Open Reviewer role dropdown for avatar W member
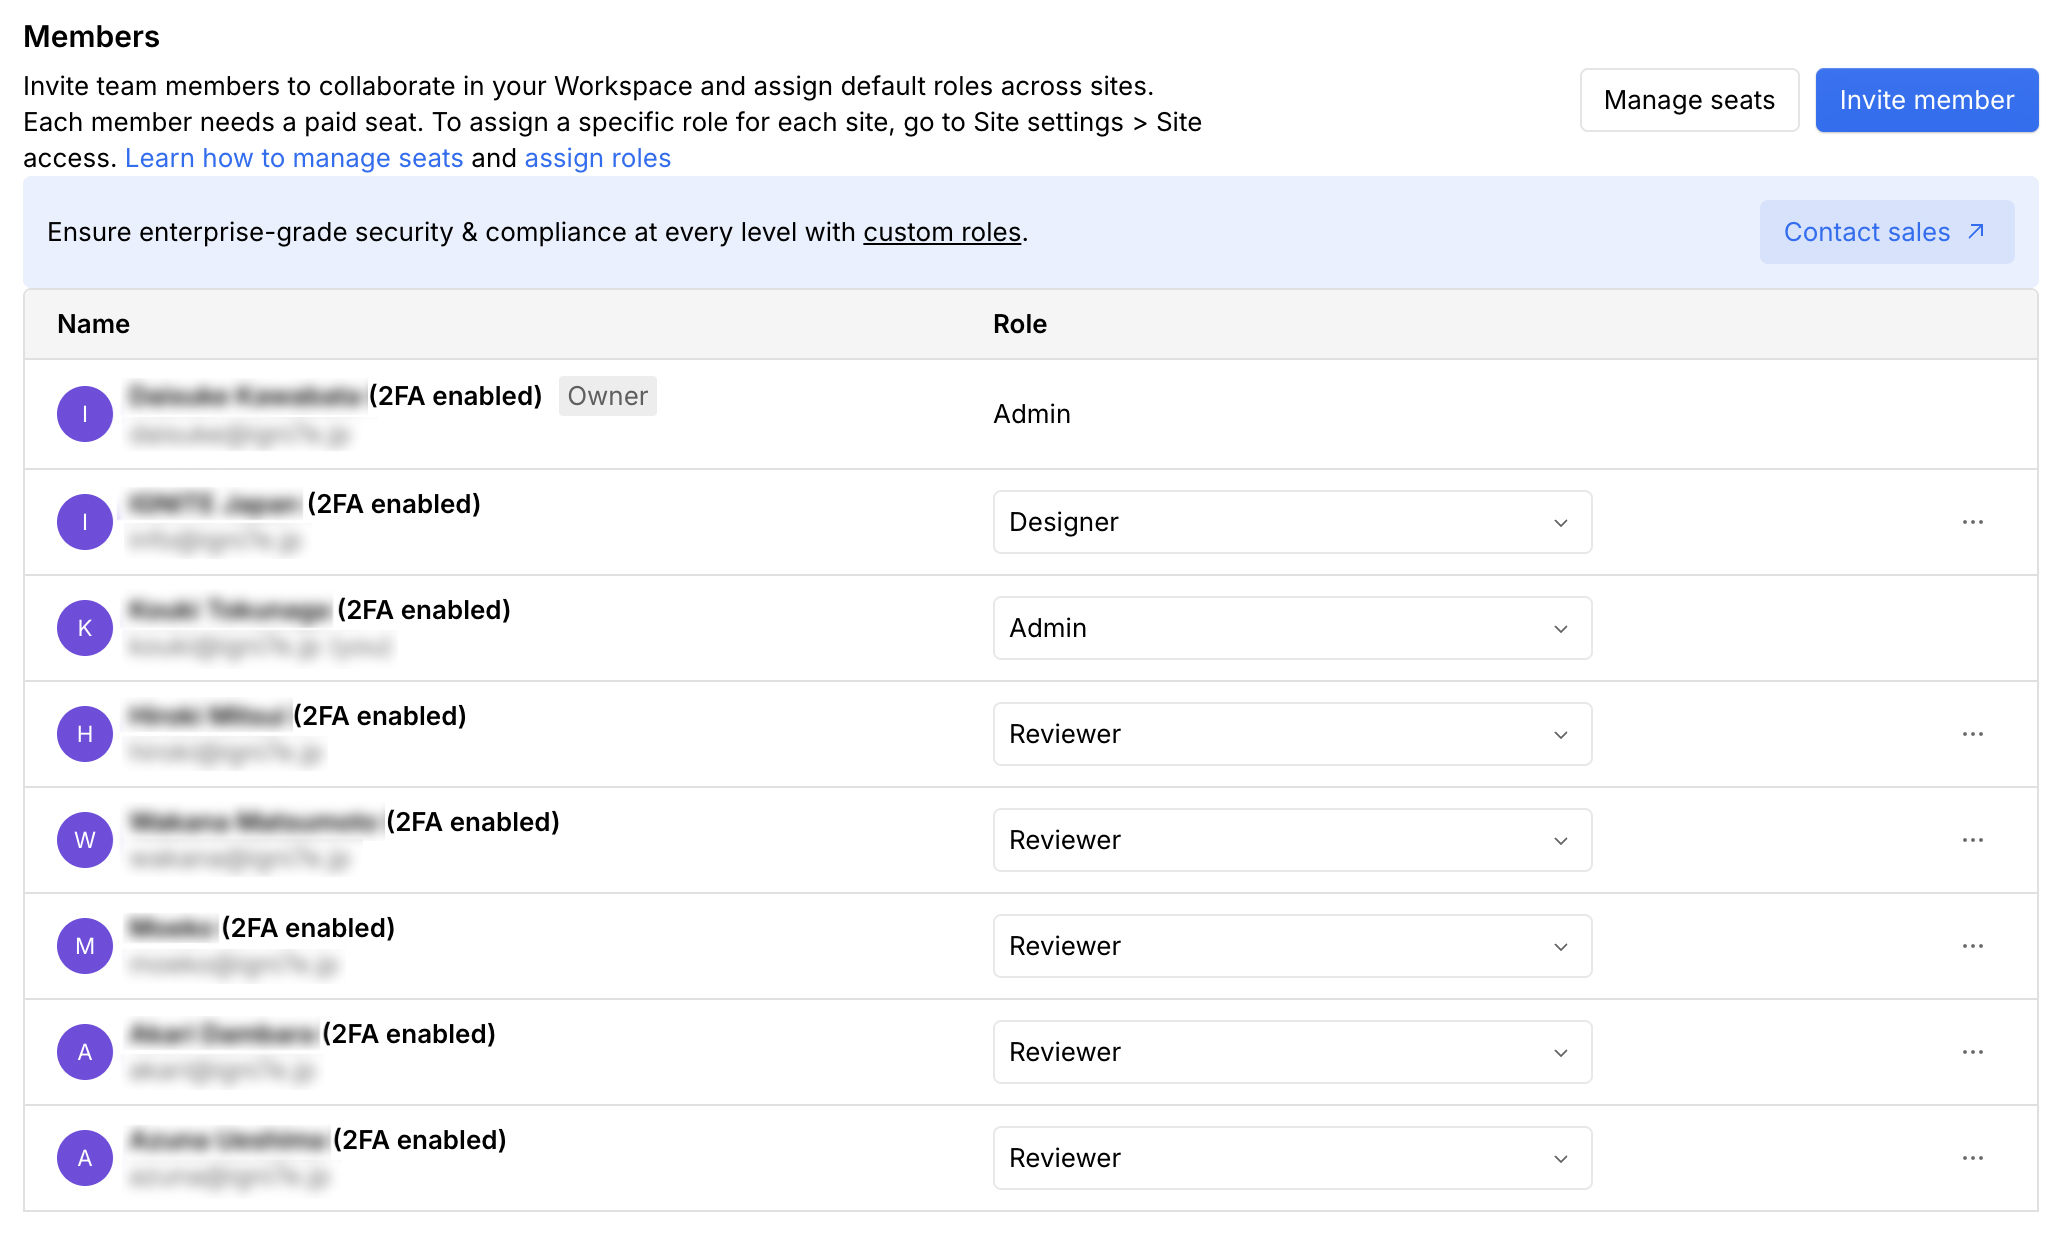The image size is (2072, 1248). pyautogui.click(x=1291, y=840)
